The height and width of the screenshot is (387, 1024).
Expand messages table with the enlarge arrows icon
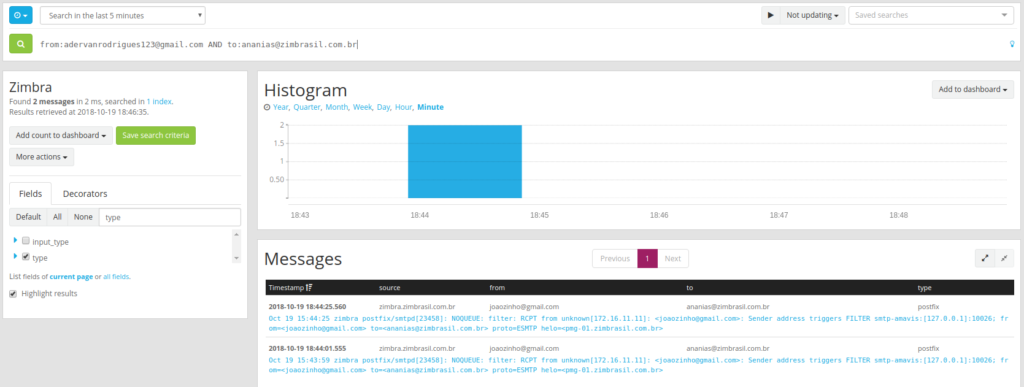pyautogui.click(x=985, y=258)
